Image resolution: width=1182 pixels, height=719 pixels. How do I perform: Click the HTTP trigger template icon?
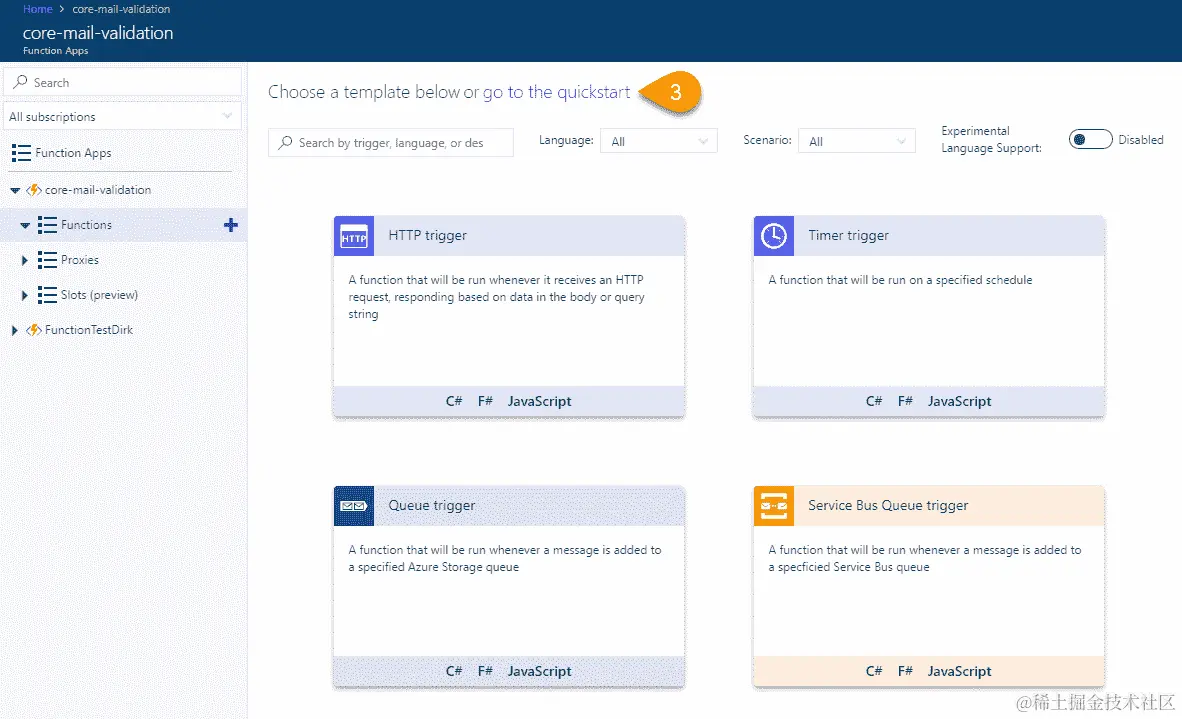coord(354,237)
